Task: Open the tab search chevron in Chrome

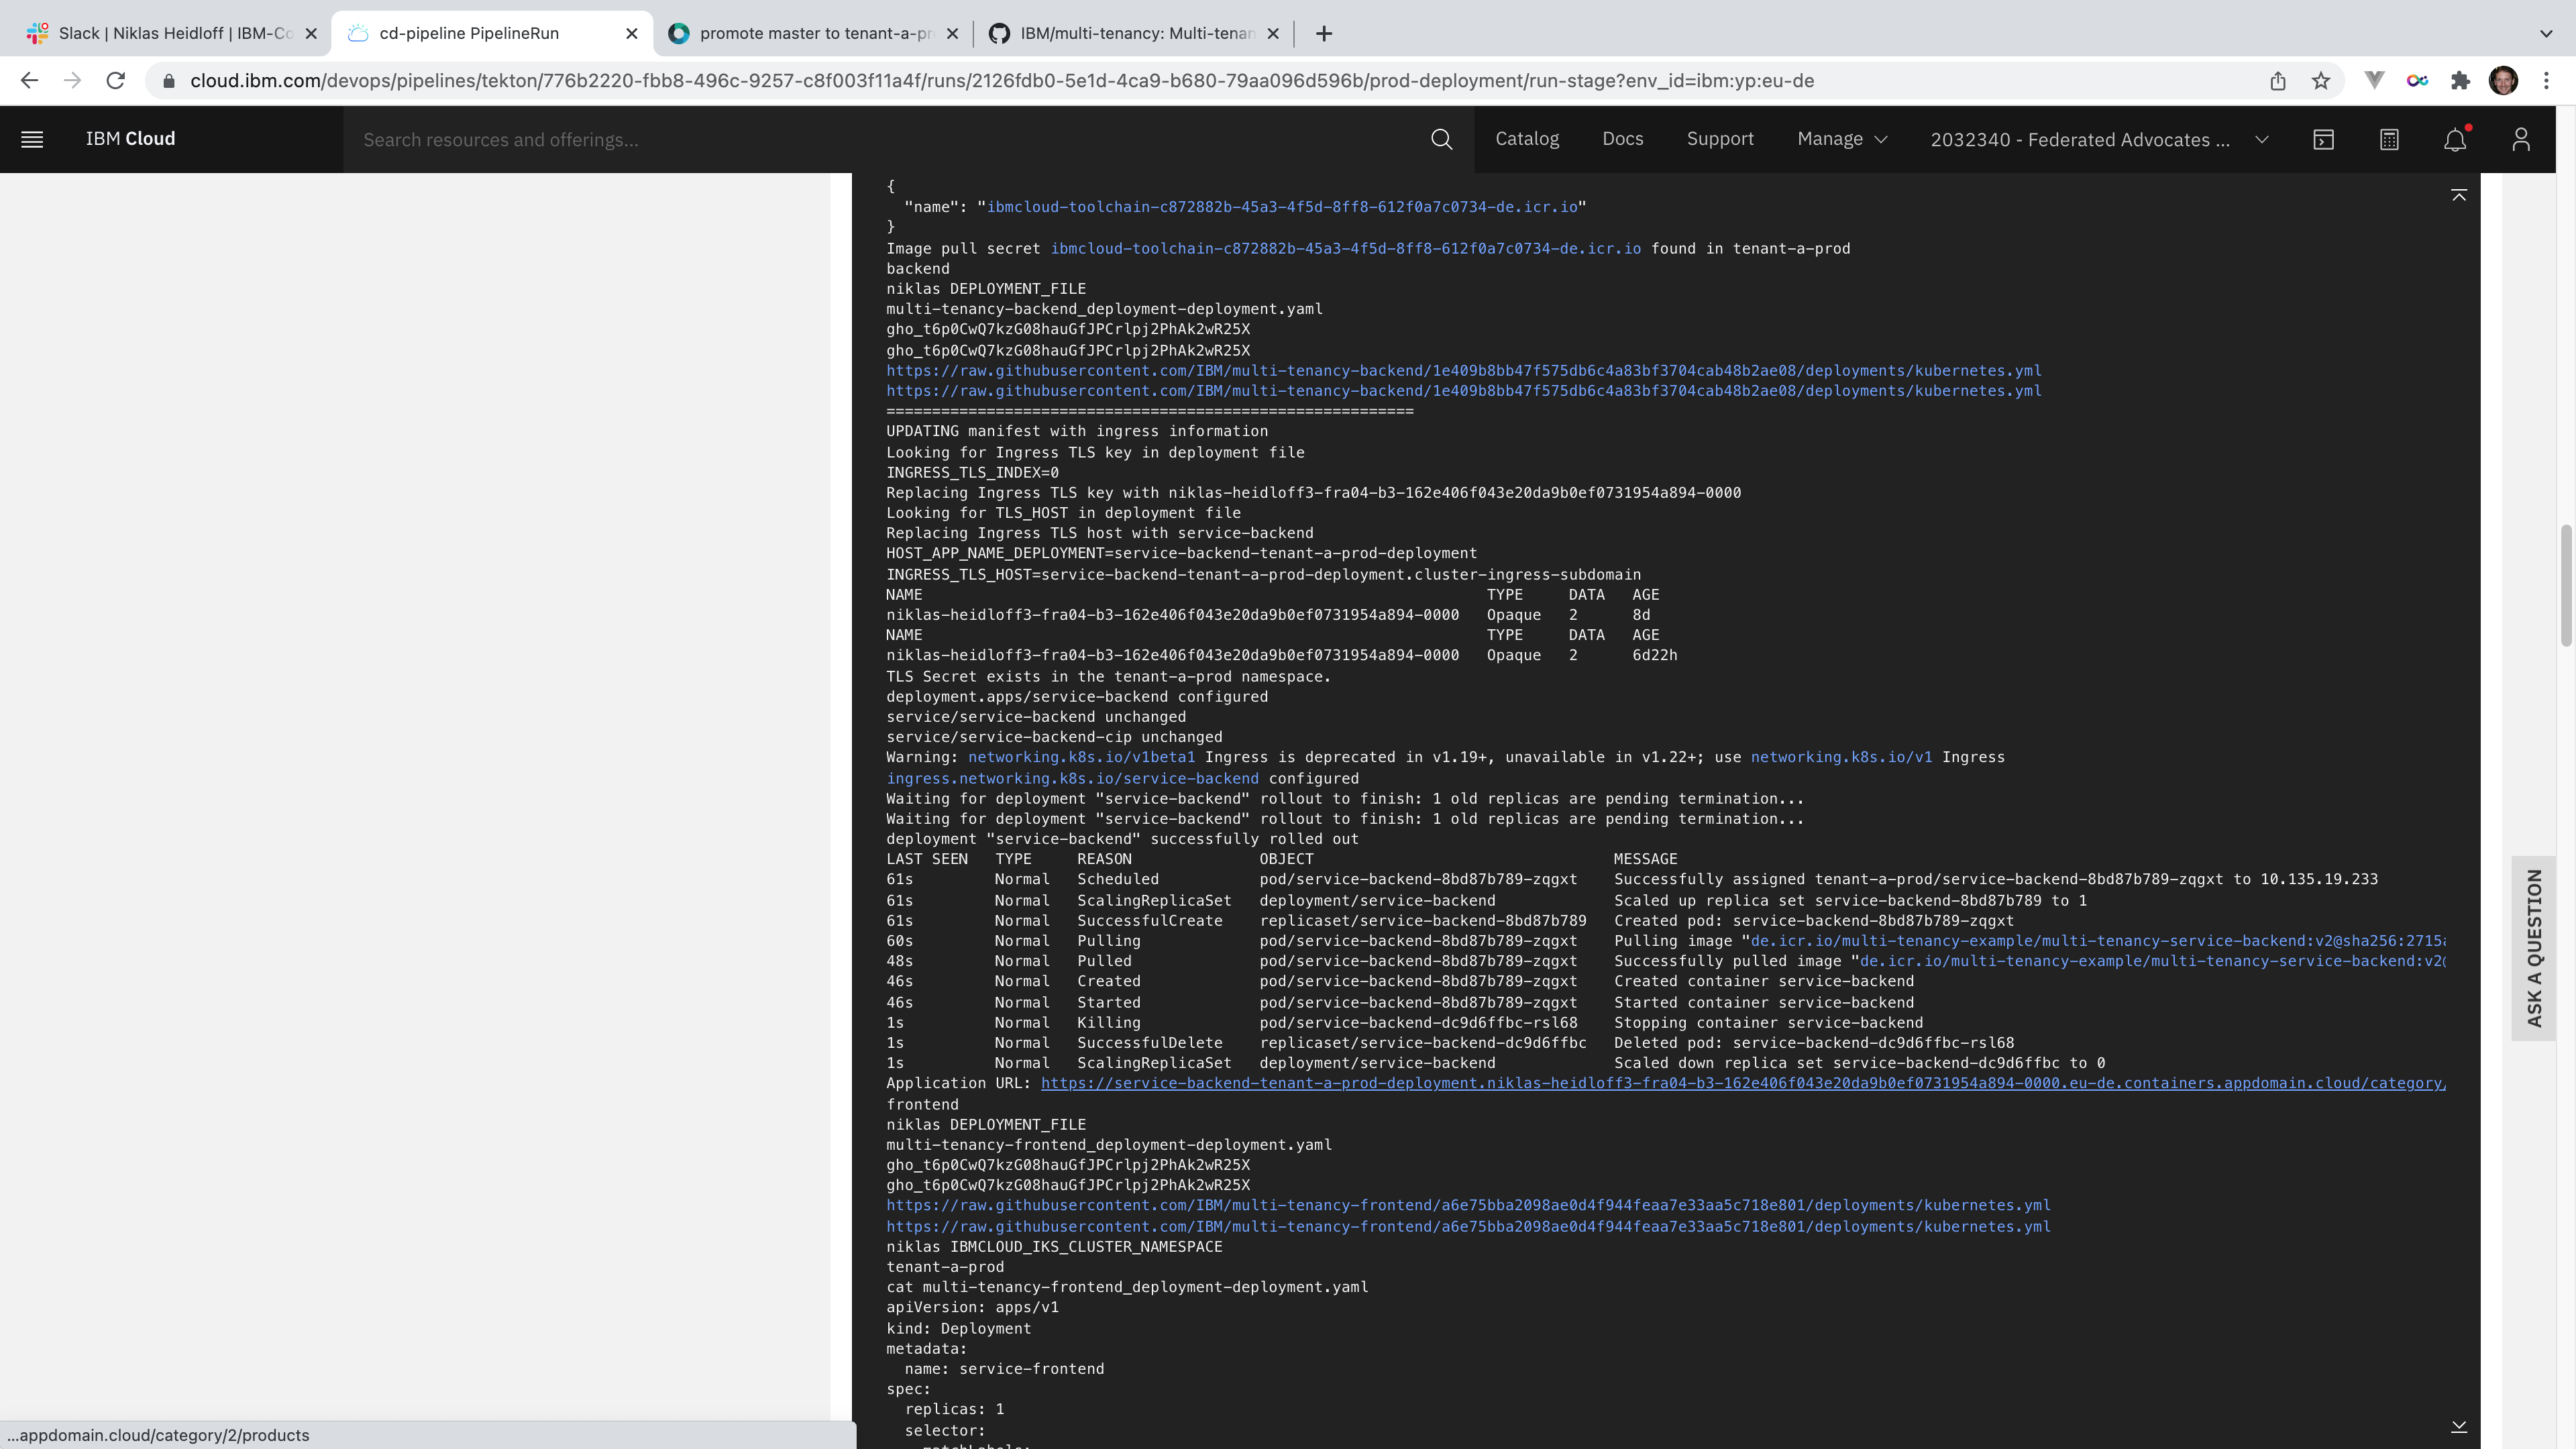Action: [2545, 33]
